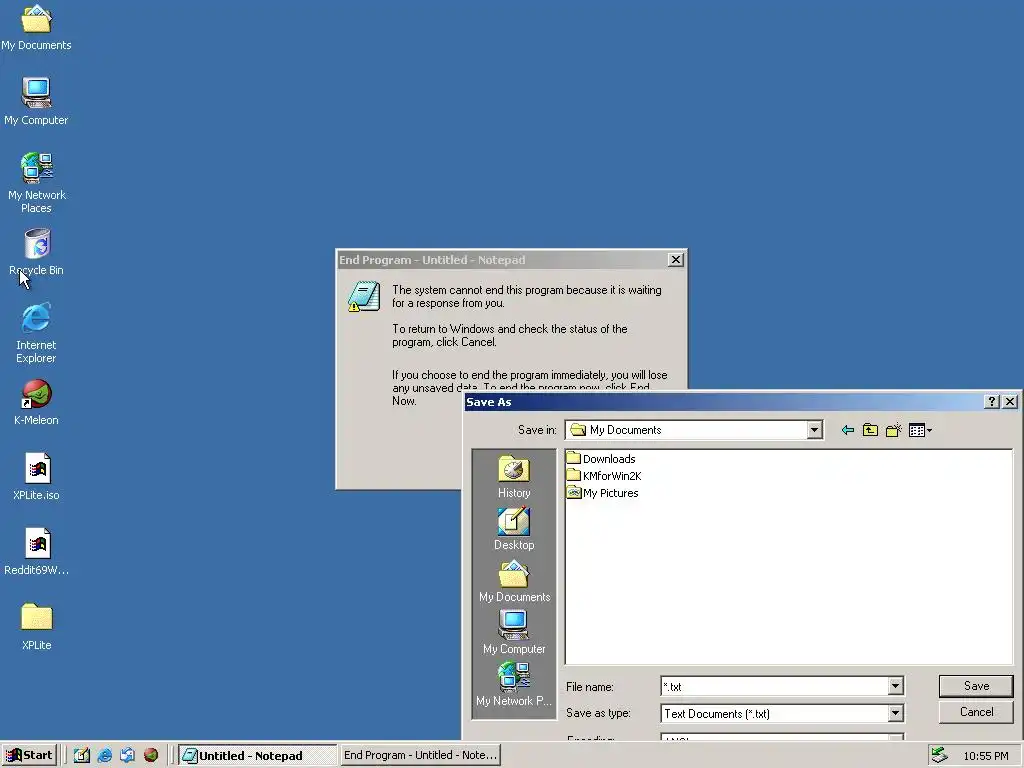Click the 10:55 PM clock
This screenshot has height=768, width=1024.
point(985,756)
